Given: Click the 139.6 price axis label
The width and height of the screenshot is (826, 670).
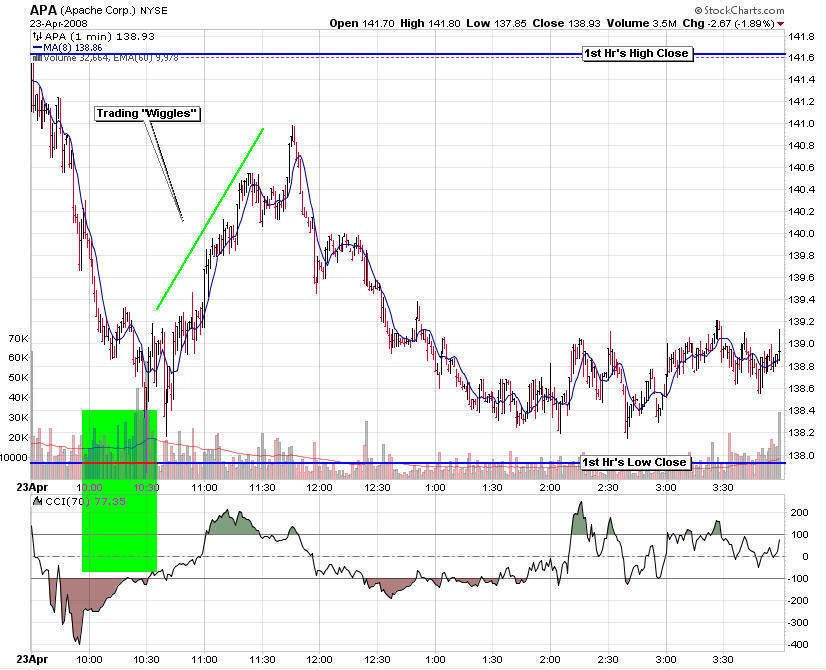Looking at the screenshot, I should [801, 278].
